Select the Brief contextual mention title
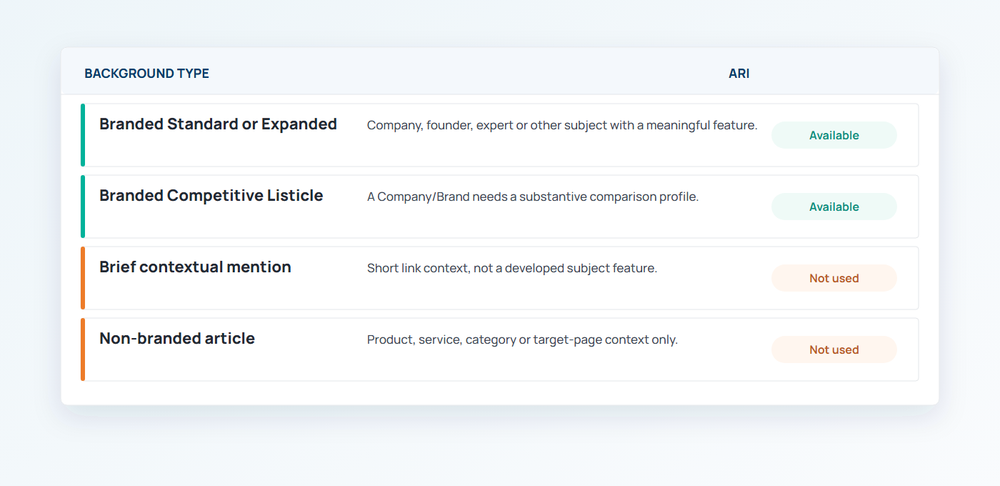Screen dimensions: 1000x486 point(195,267)
